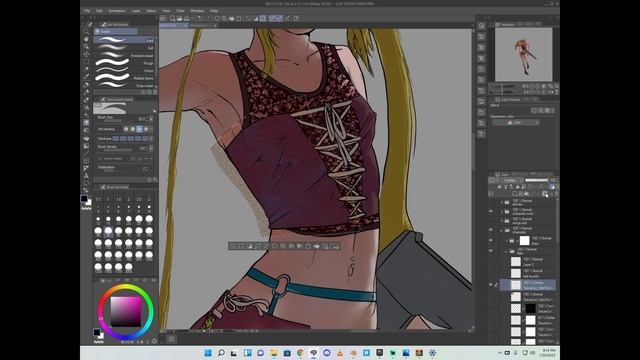Select the Eyedropper tool

[x=86, y=77]
